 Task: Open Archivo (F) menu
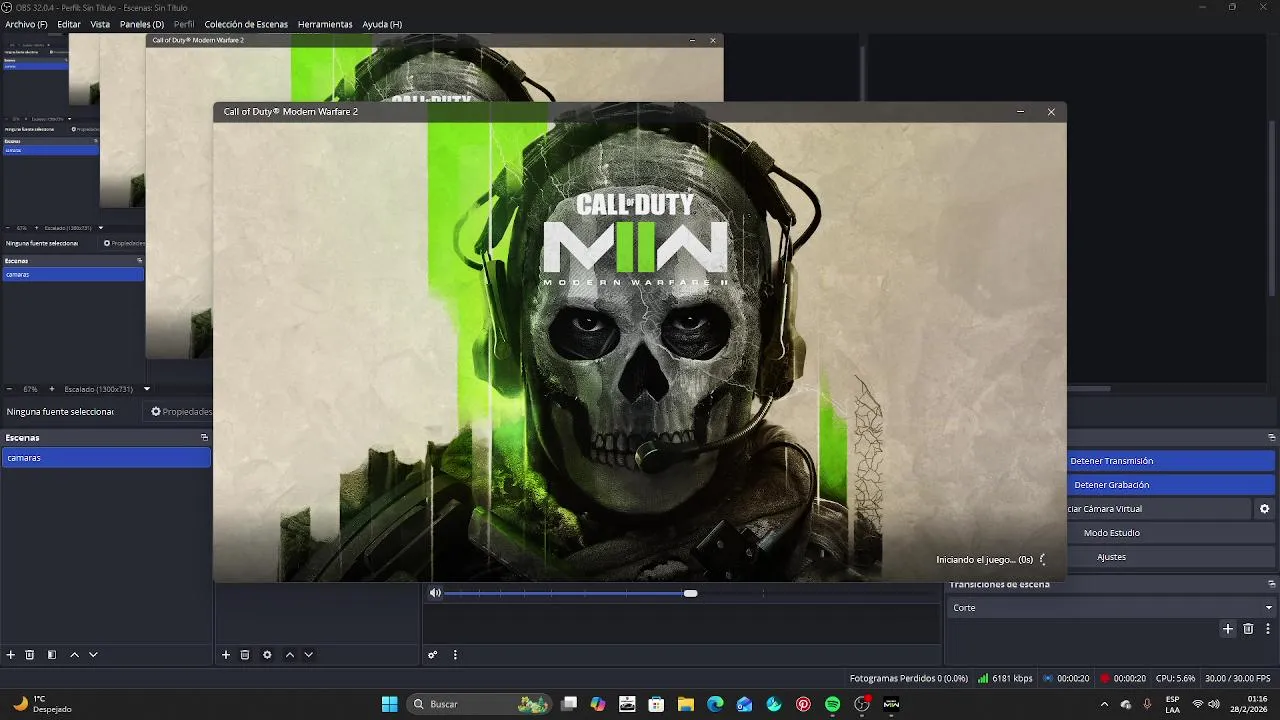(26, 24)
